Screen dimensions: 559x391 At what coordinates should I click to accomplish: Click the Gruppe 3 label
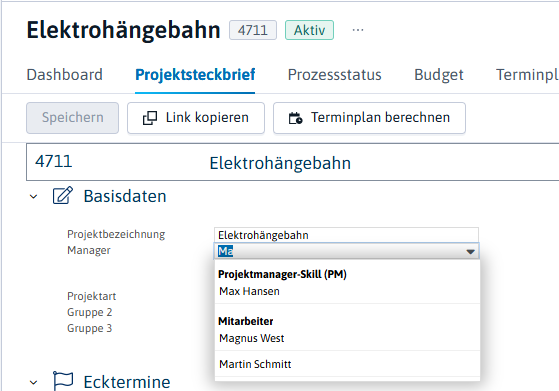click(89, 328)
